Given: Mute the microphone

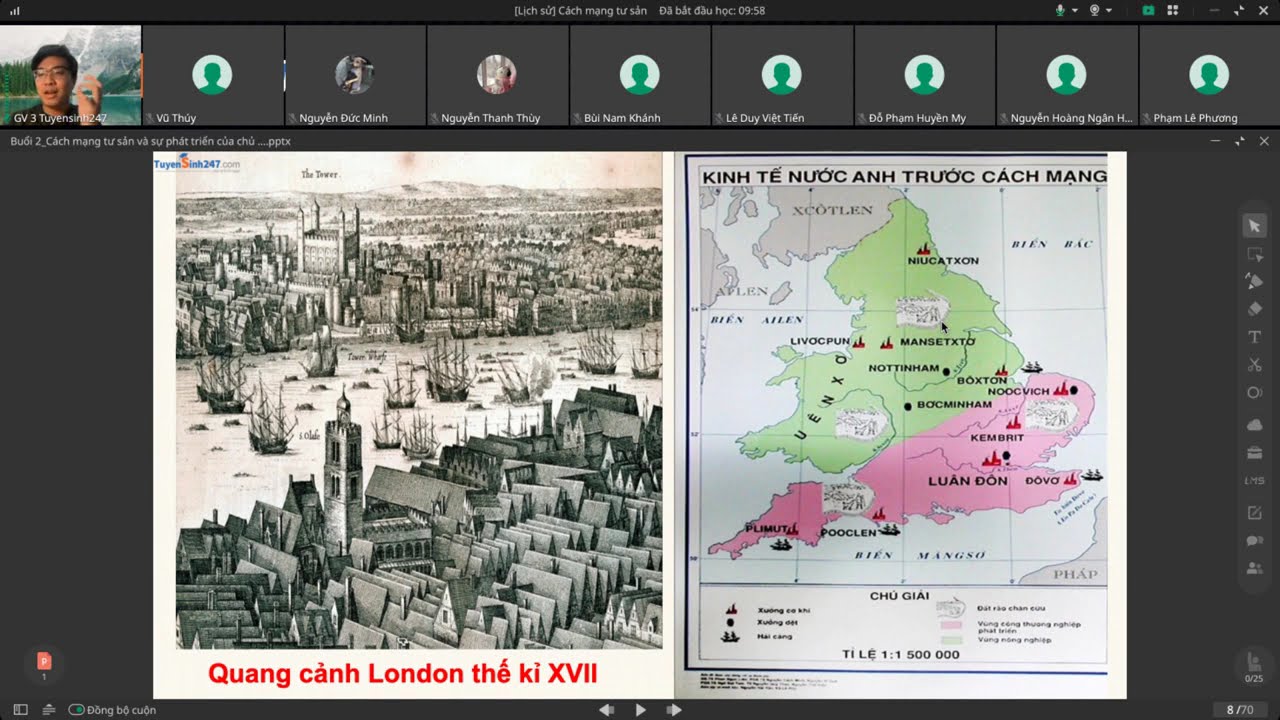Looking at the screenshot, I should (1060, 10).
